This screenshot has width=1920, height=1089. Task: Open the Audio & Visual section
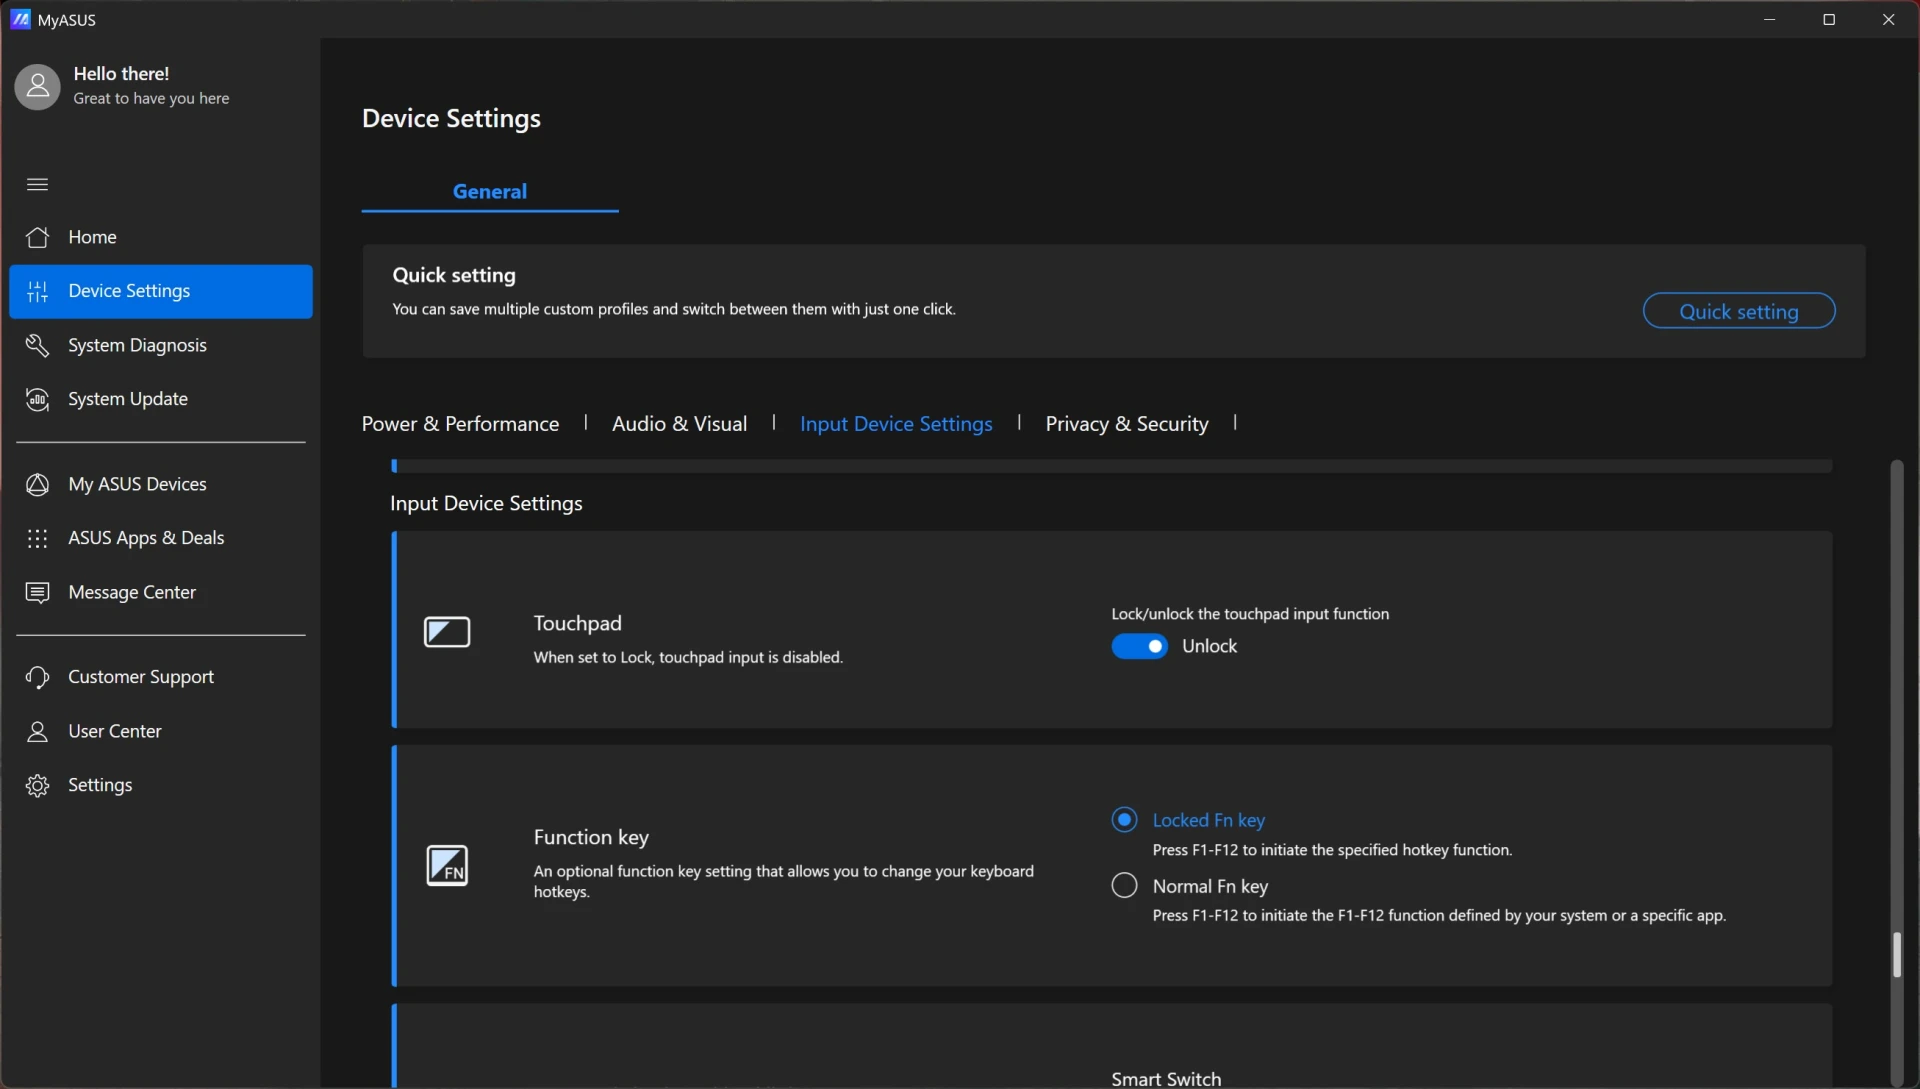[x=679, y=423]
